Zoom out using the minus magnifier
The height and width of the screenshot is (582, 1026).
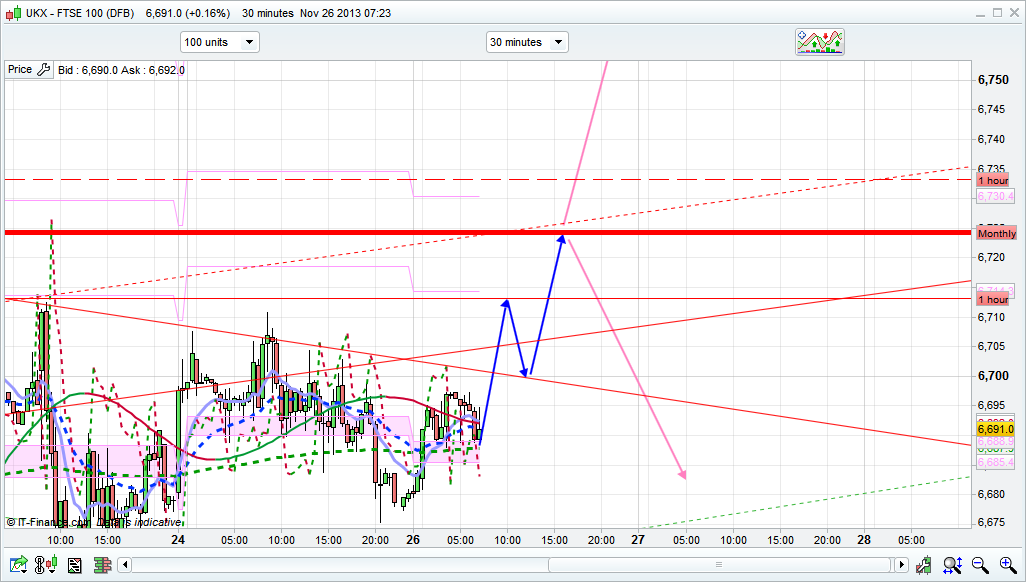pyautogui.click(x=979, y=566)
